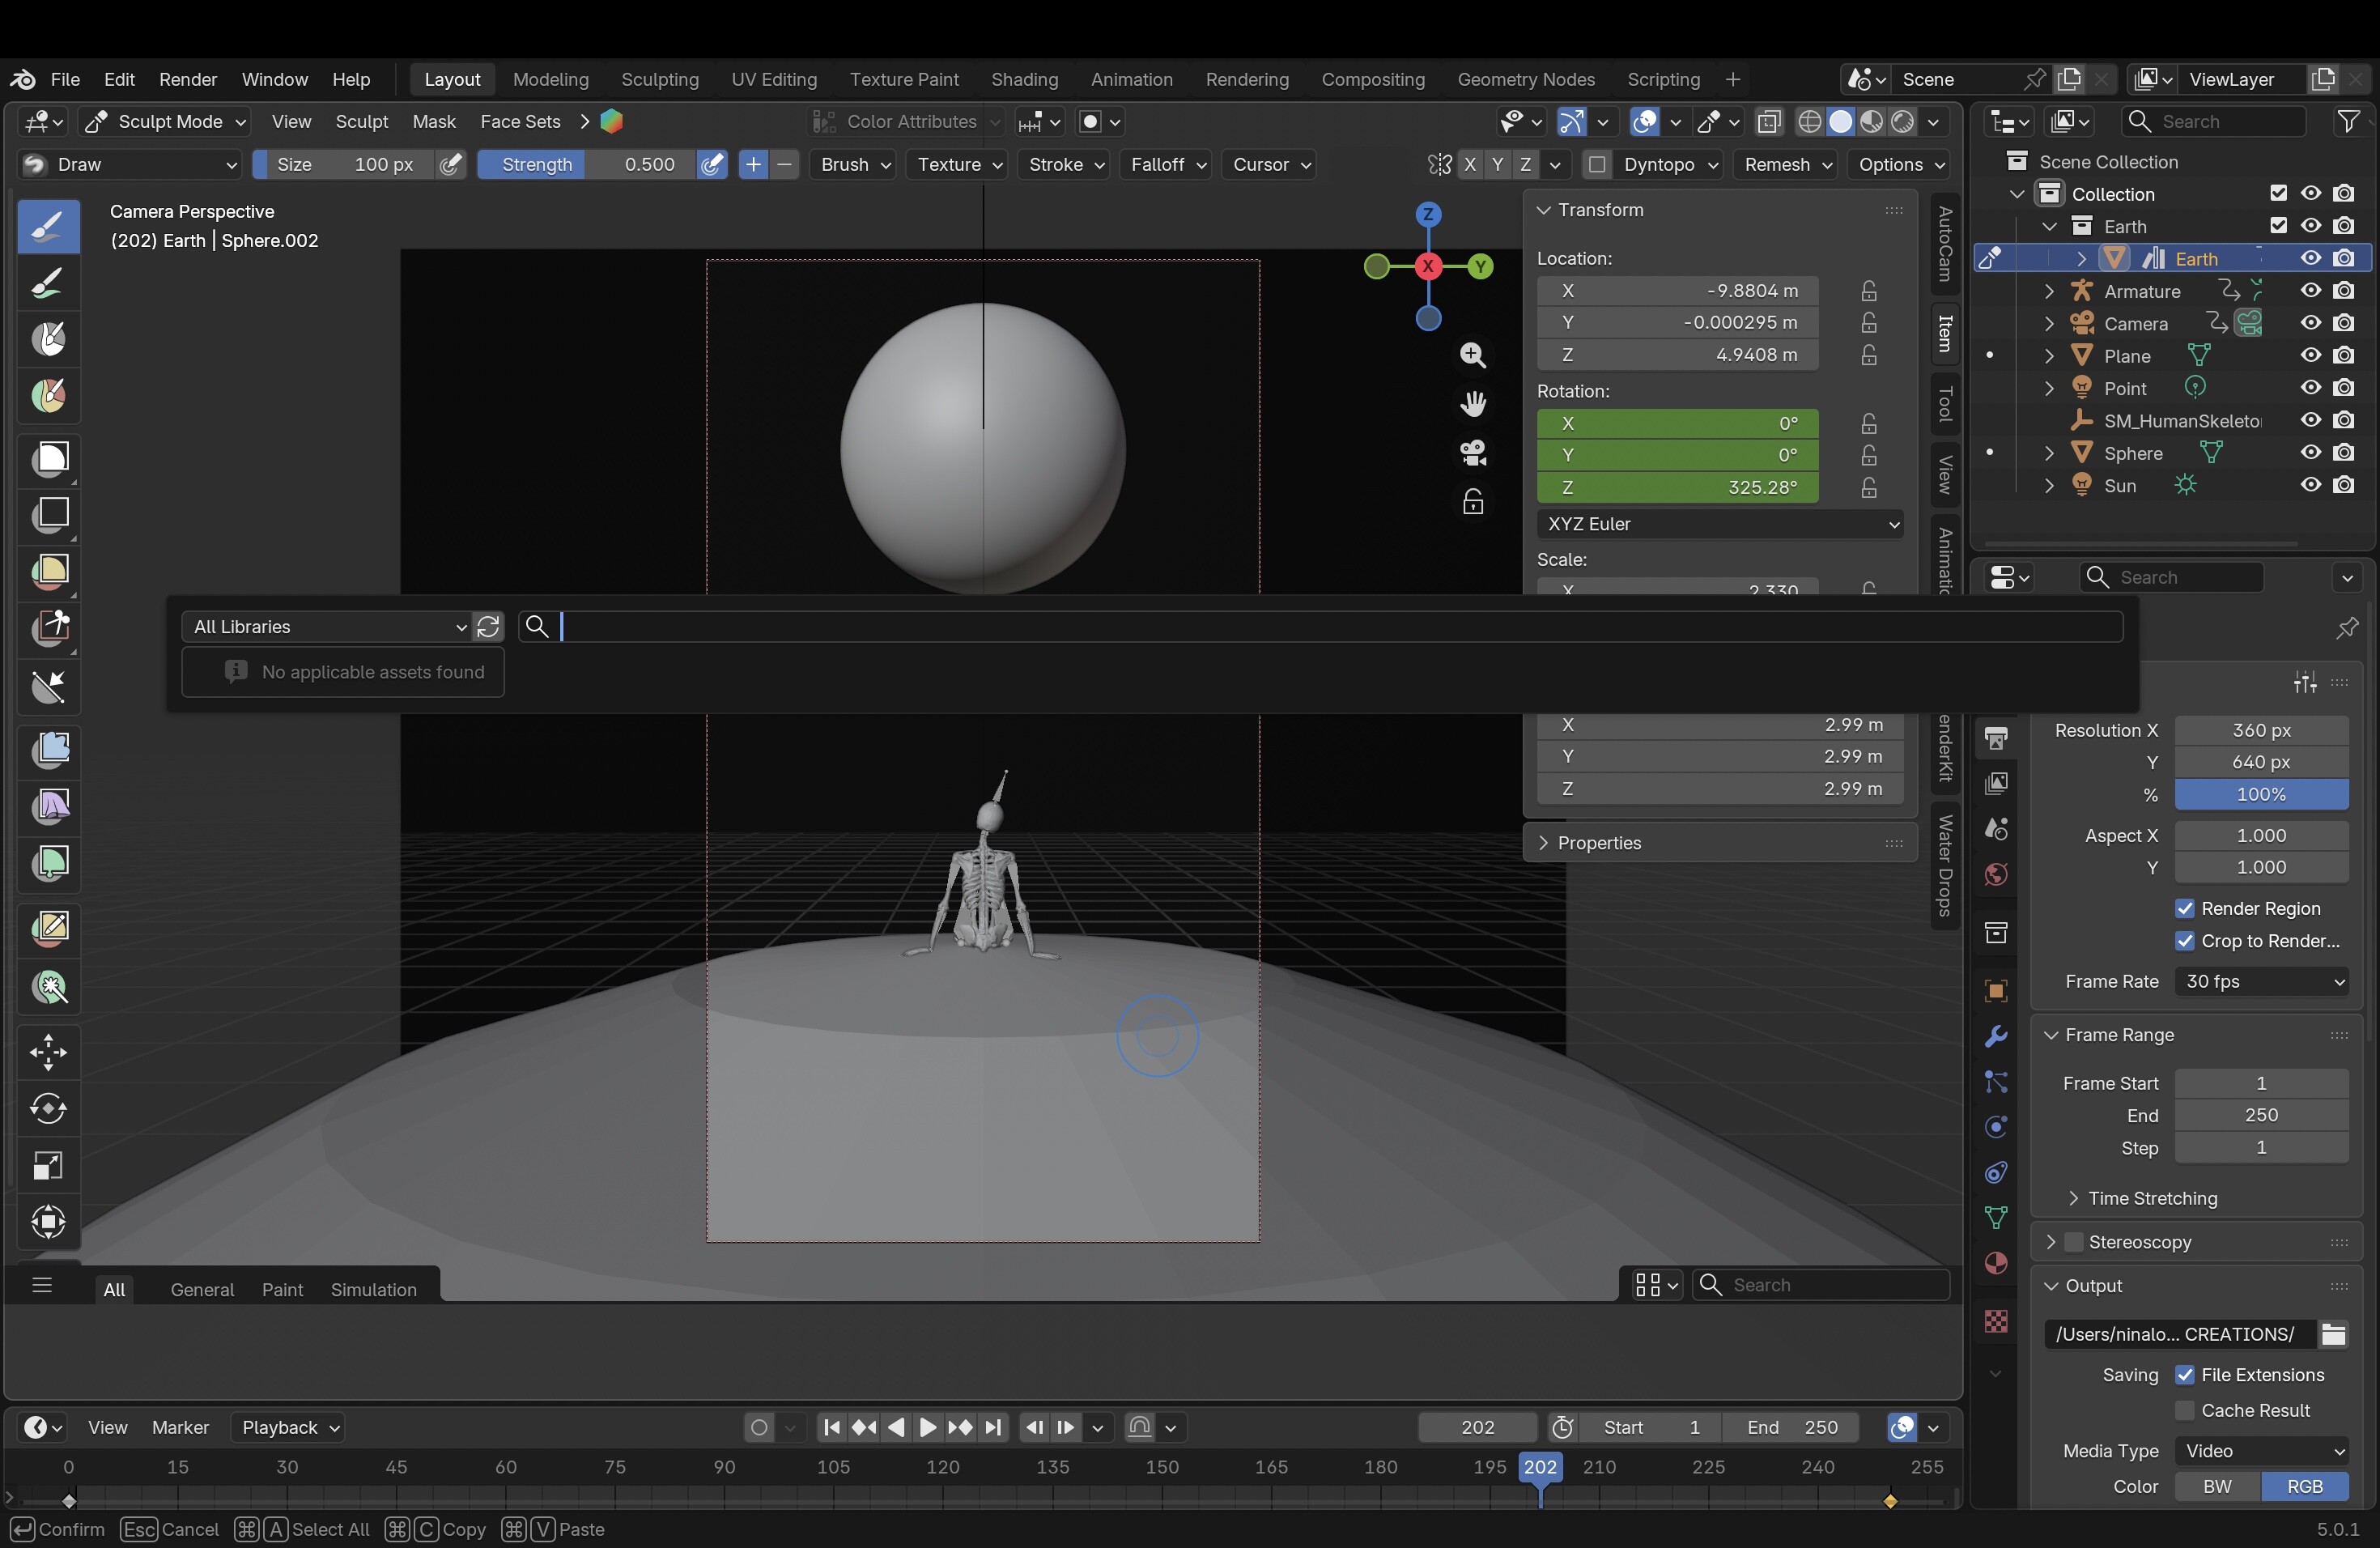The image size is (2380, 1548).
Task: Refresh asset libraries next to All Libraries
Action: pyautogui.click(x=488, y=627)
